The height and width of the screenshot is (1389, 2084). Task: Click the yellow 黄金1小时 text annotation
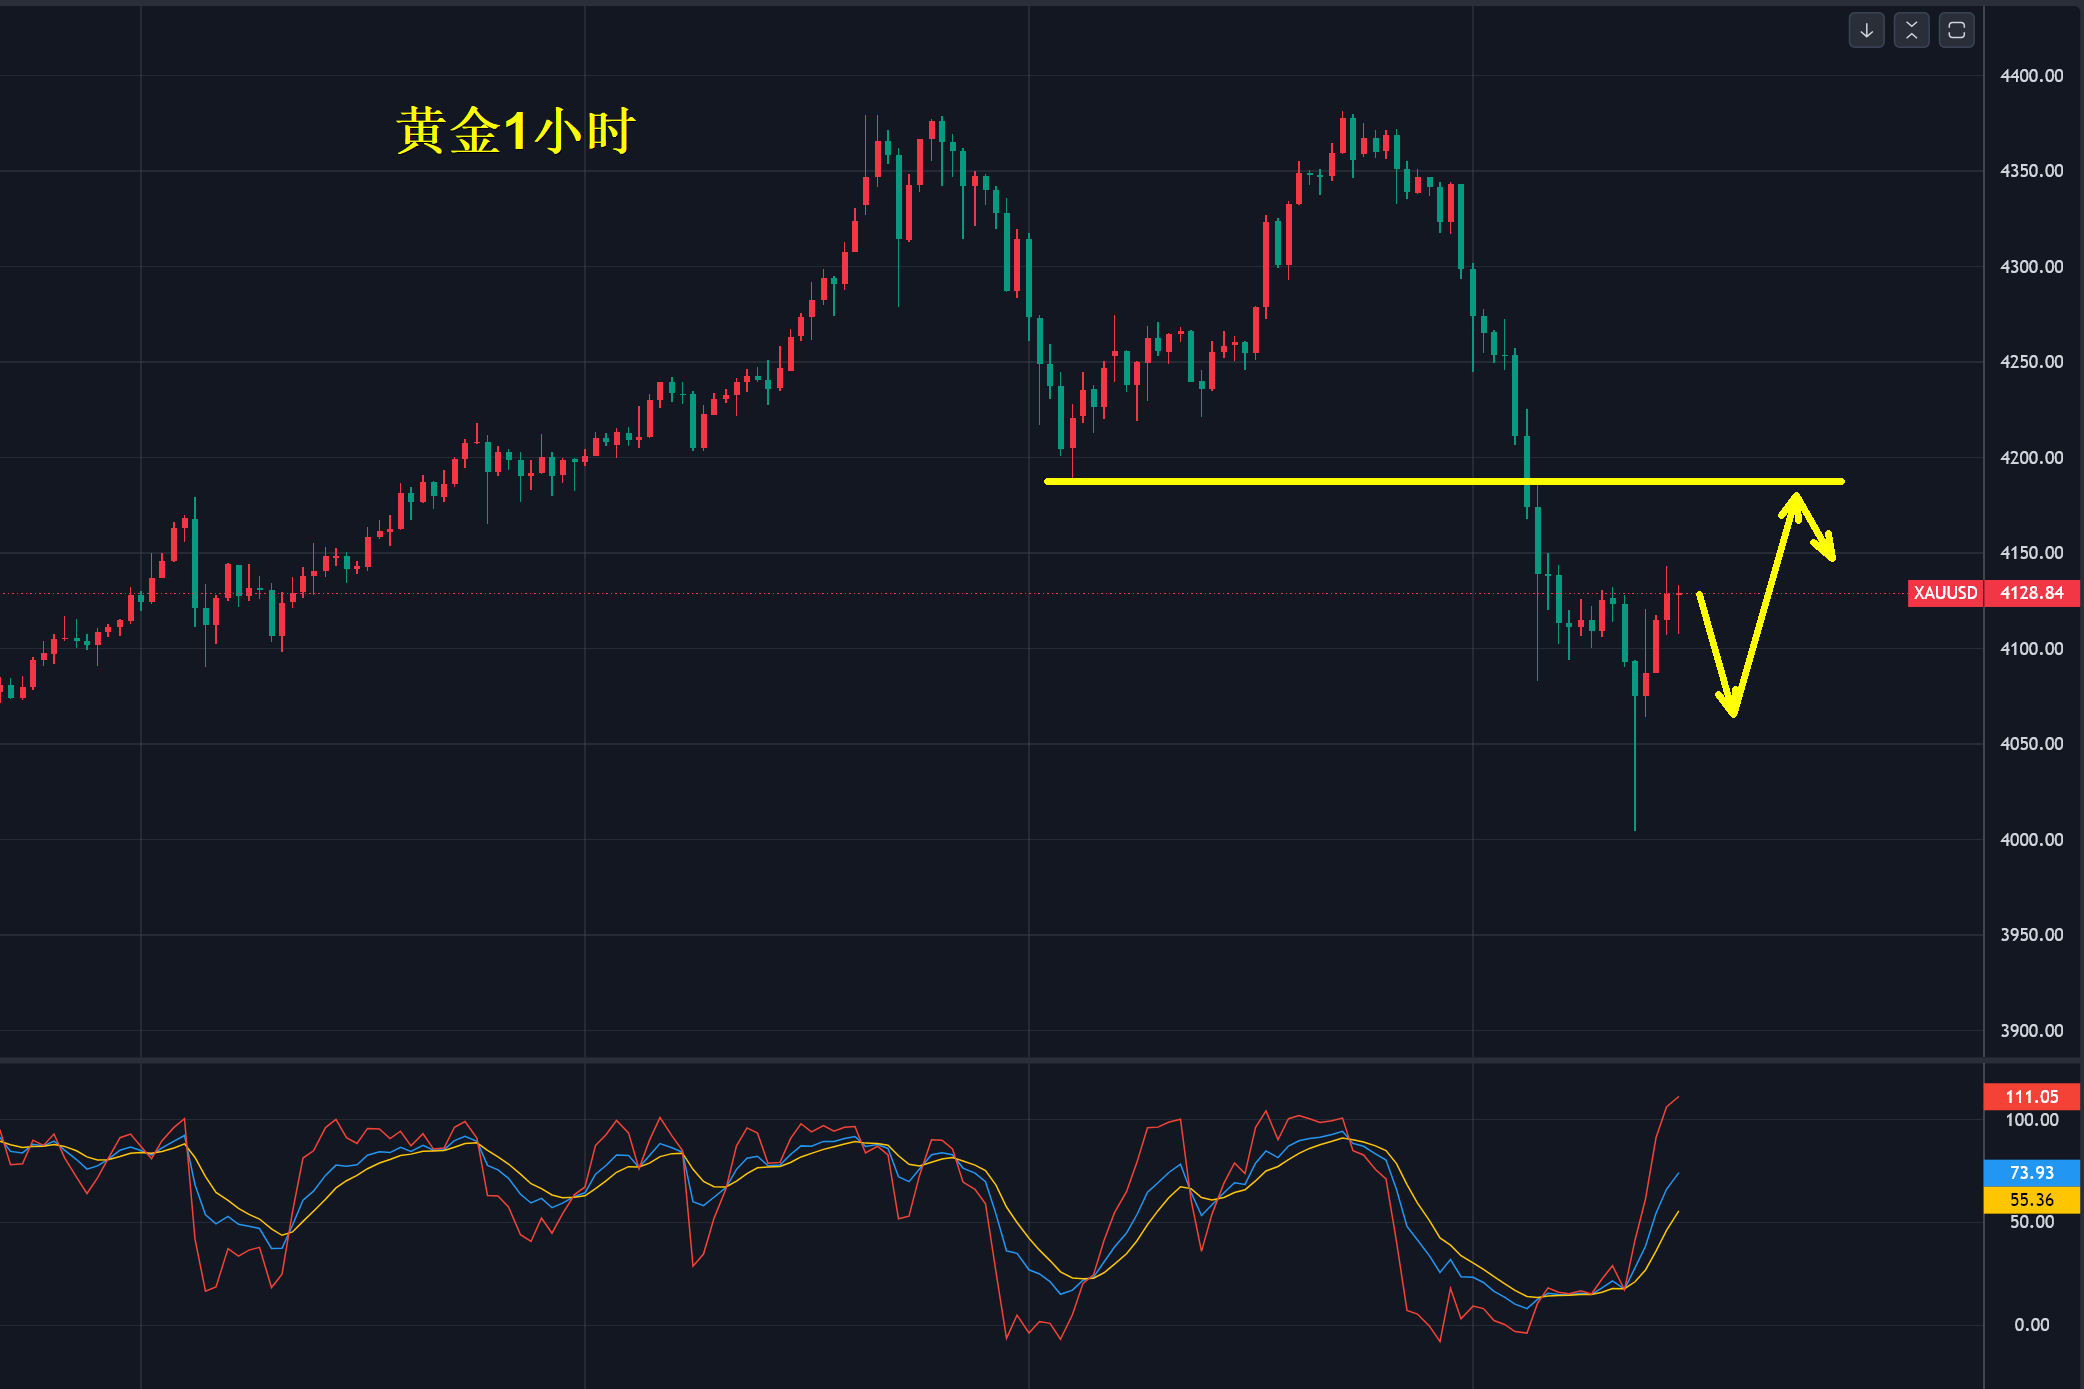pyautogui.click(x=515, y=131)
